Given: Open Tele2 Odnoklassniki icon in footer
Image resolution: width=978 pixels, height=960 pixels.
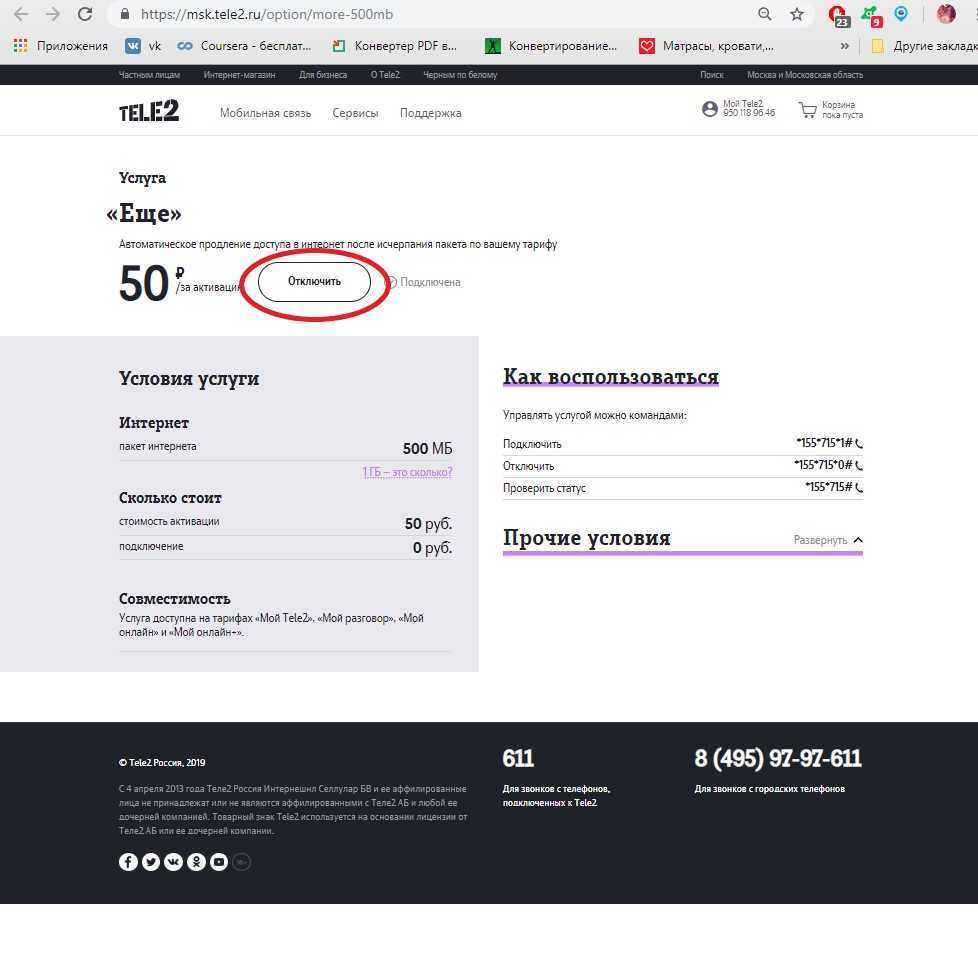Looking at the screenshot, I should click(x=196, y=862).
